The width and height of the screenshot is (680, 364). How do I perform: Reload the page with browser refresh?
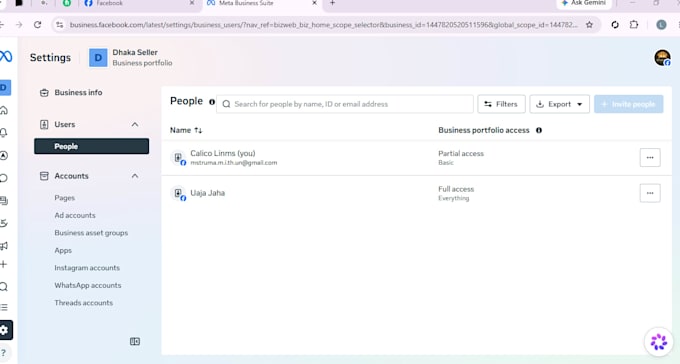tap(38, 25)
